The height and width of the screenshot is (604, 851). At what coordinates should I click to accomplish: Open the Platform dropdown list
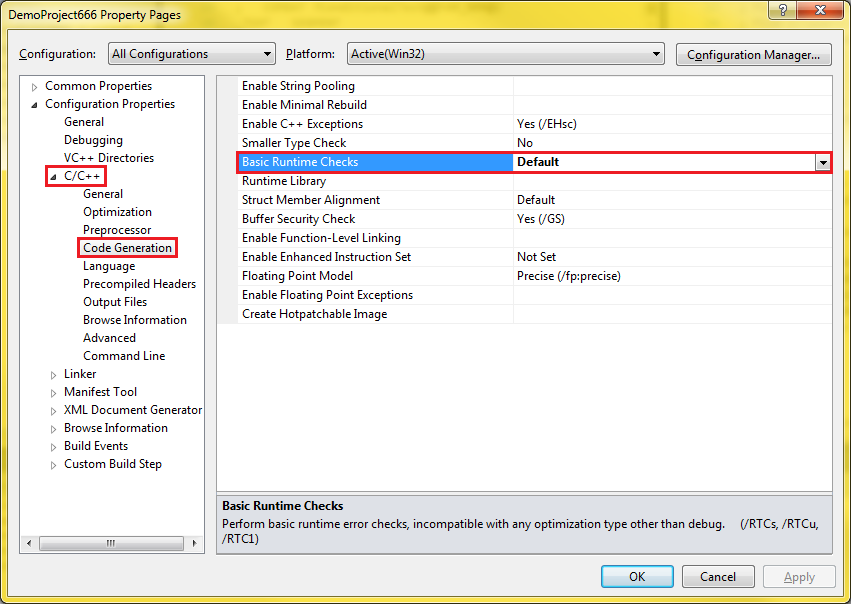coord(505,54)
